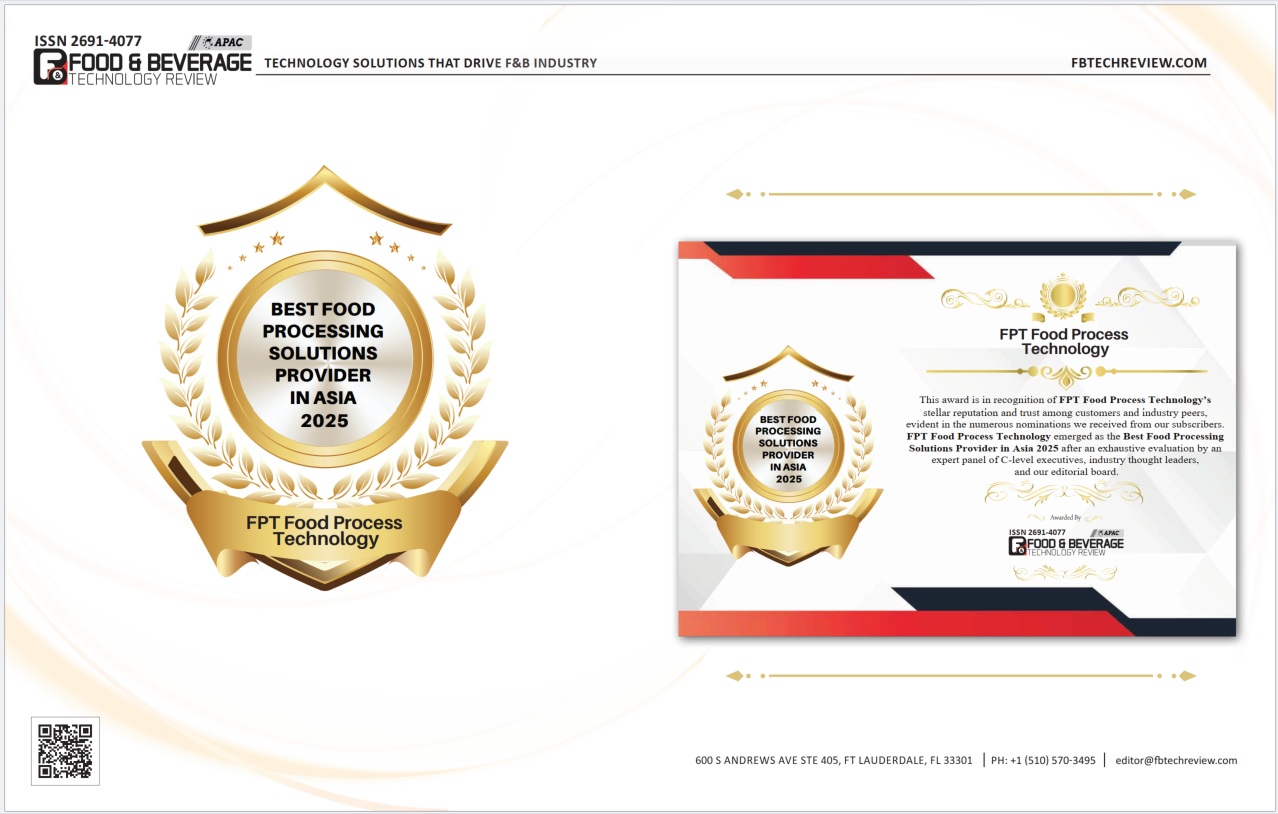The height and width of the screenshot is (814, 1278).
Task: Click the certificate heading FPT Food Process Technology
Action: pos(1064,342)
